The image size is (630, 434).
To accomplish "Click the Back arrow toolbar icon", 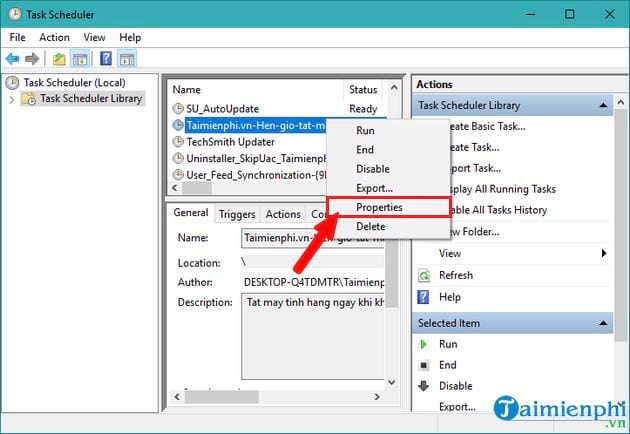I will click(x=12, y=59).
